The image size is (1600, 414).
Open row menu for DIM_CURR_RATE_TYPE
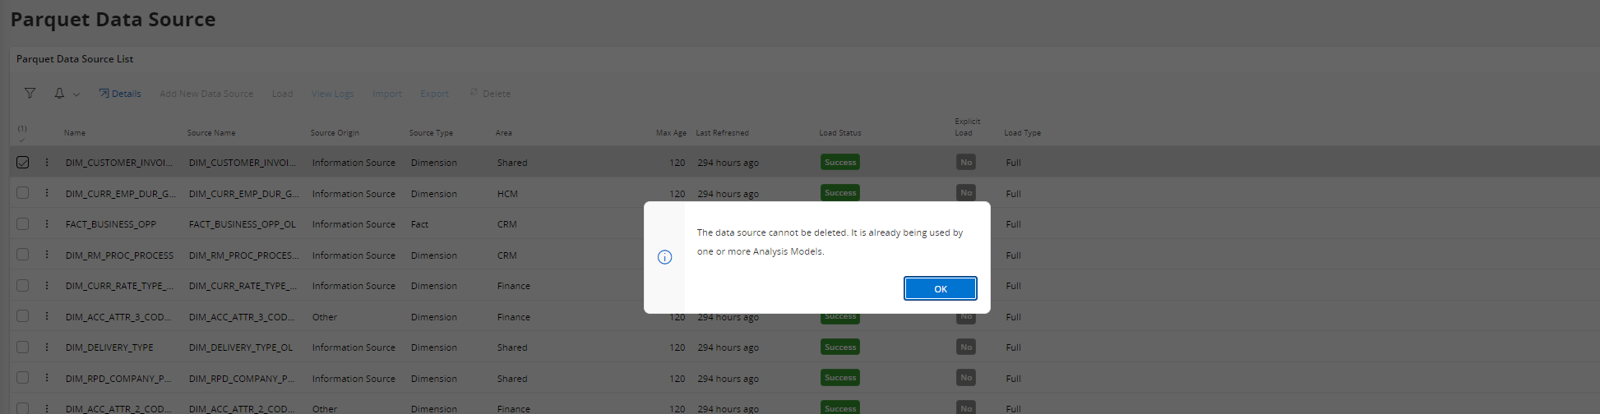[x=46, y=285]
